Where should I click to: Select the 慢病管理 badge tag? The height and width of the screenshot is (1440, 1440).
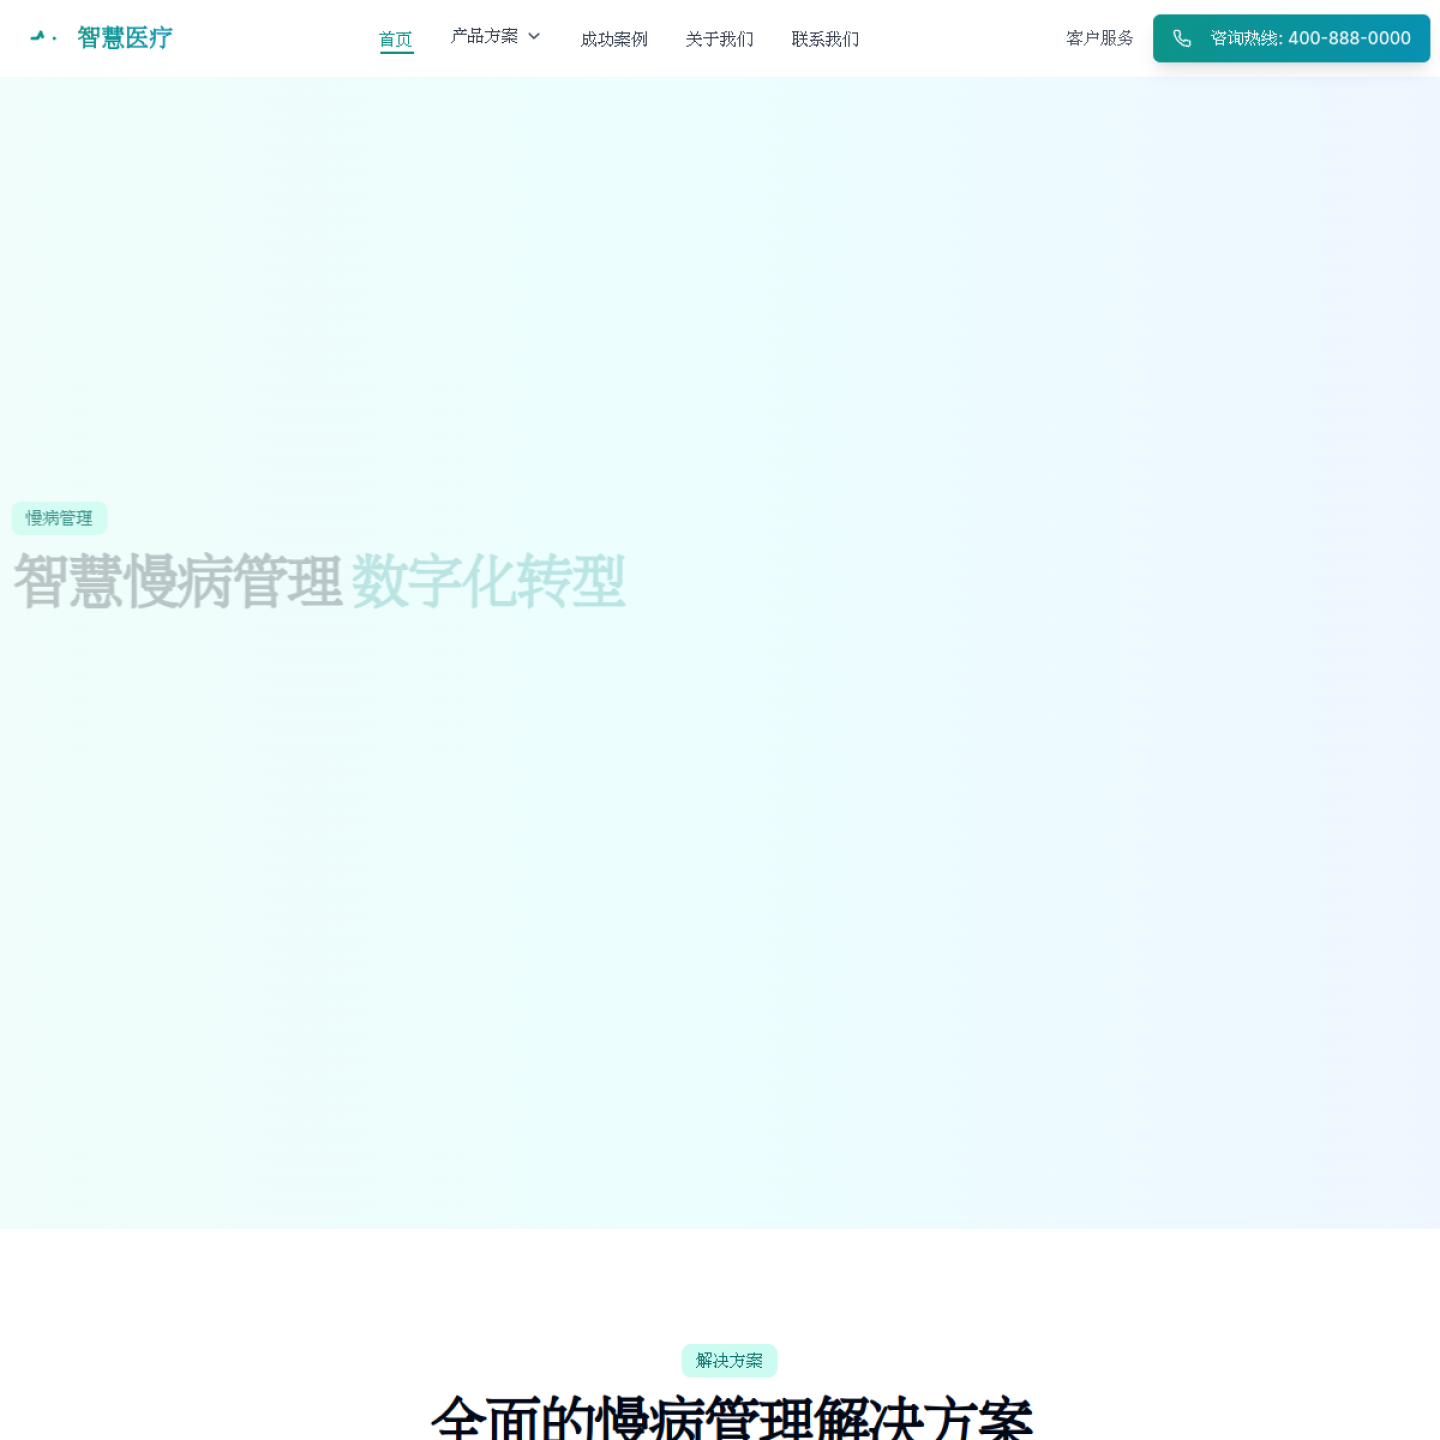point(59,518)
